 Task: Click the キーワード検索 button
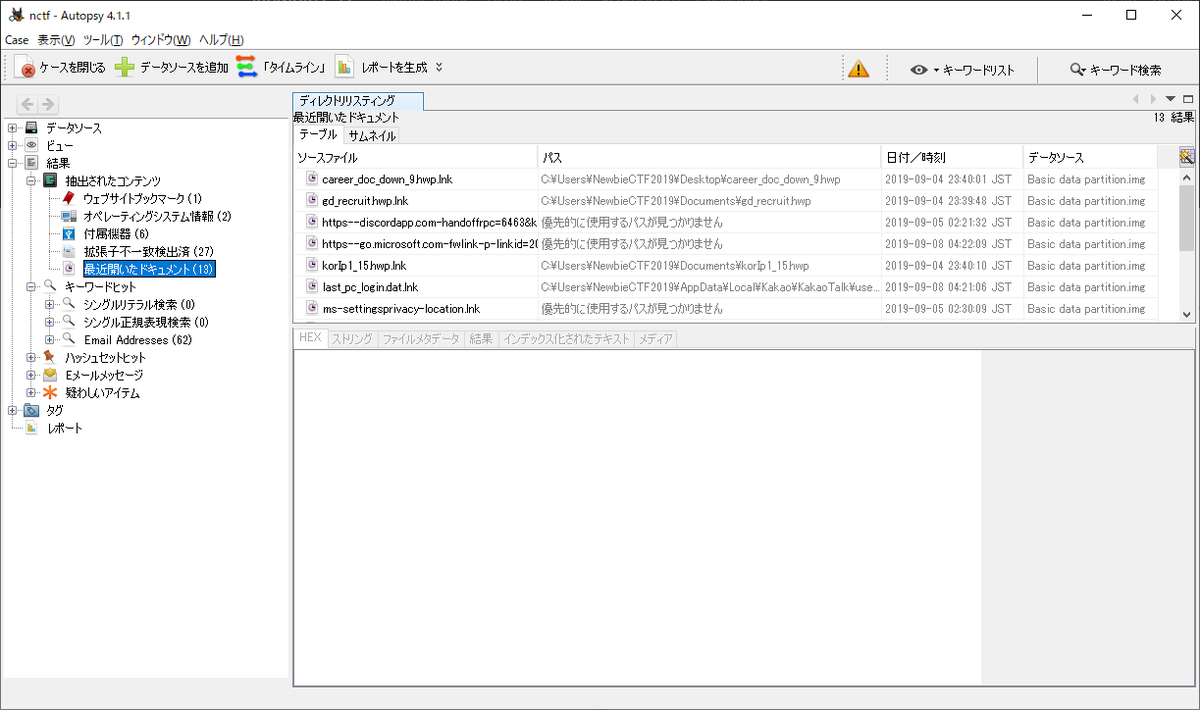click(x=1121, y=68)
